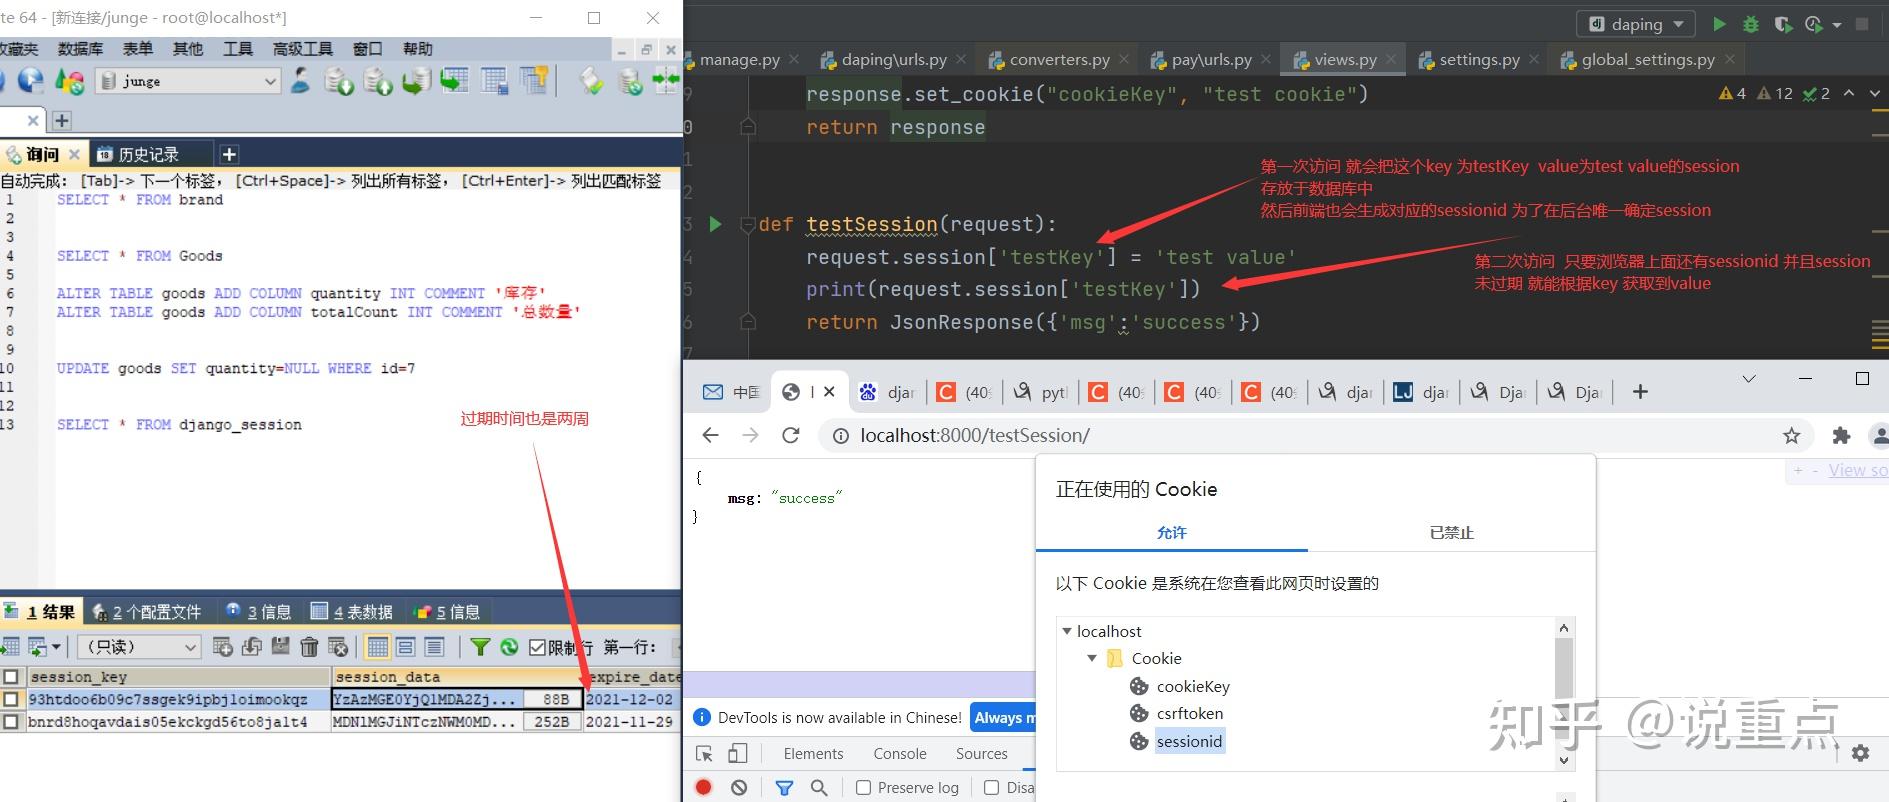This screenshot has height=802, width=1889.
Task: Click save changes disk icon in results
Action: tap(281, 647)
